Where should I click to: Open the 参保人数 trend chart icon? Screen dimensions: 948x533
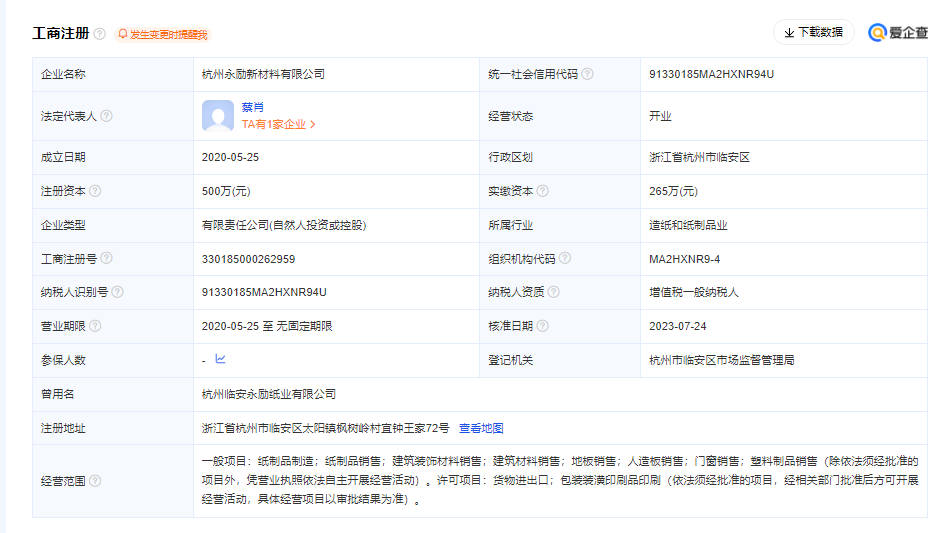[220, 359]
